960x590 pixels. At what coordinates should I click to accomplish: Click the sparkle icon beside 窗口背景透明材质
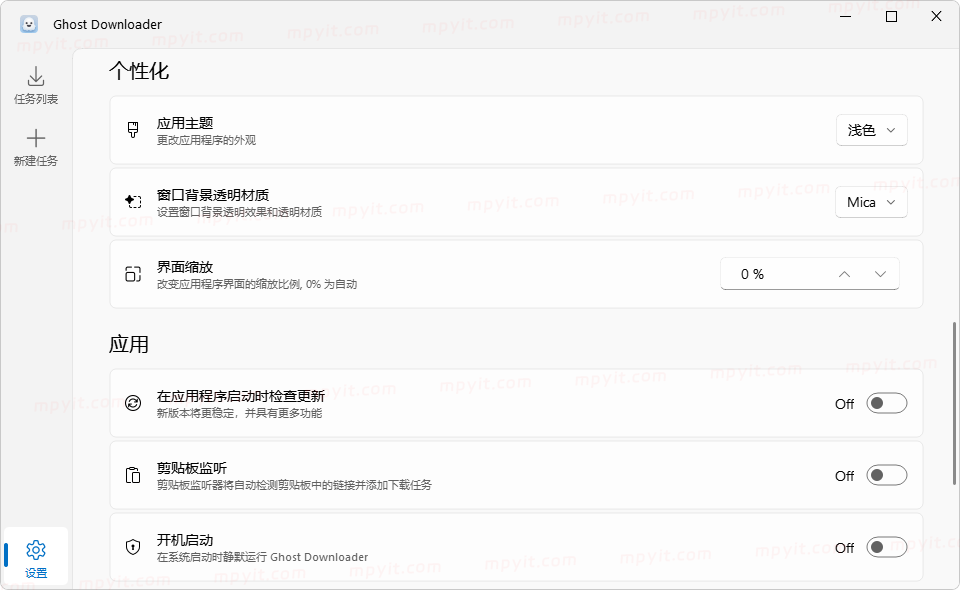click(x=133, y=201)
